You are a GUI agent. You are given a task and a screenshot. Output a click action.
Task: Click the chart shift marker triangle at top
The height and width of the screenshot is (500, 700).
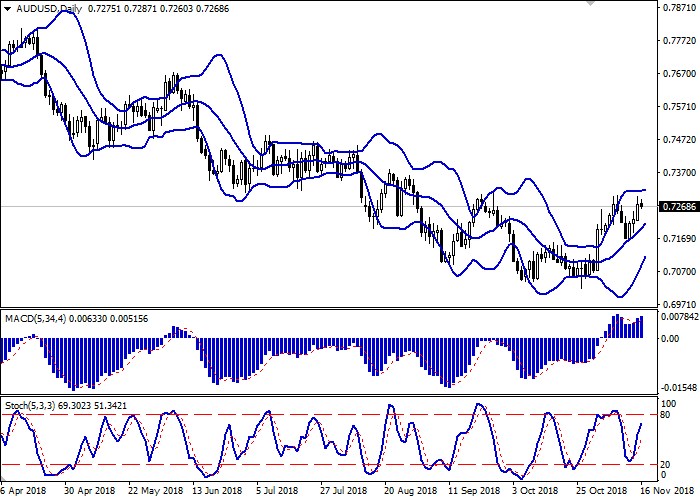pyautogui.click(x=591, y=4)
